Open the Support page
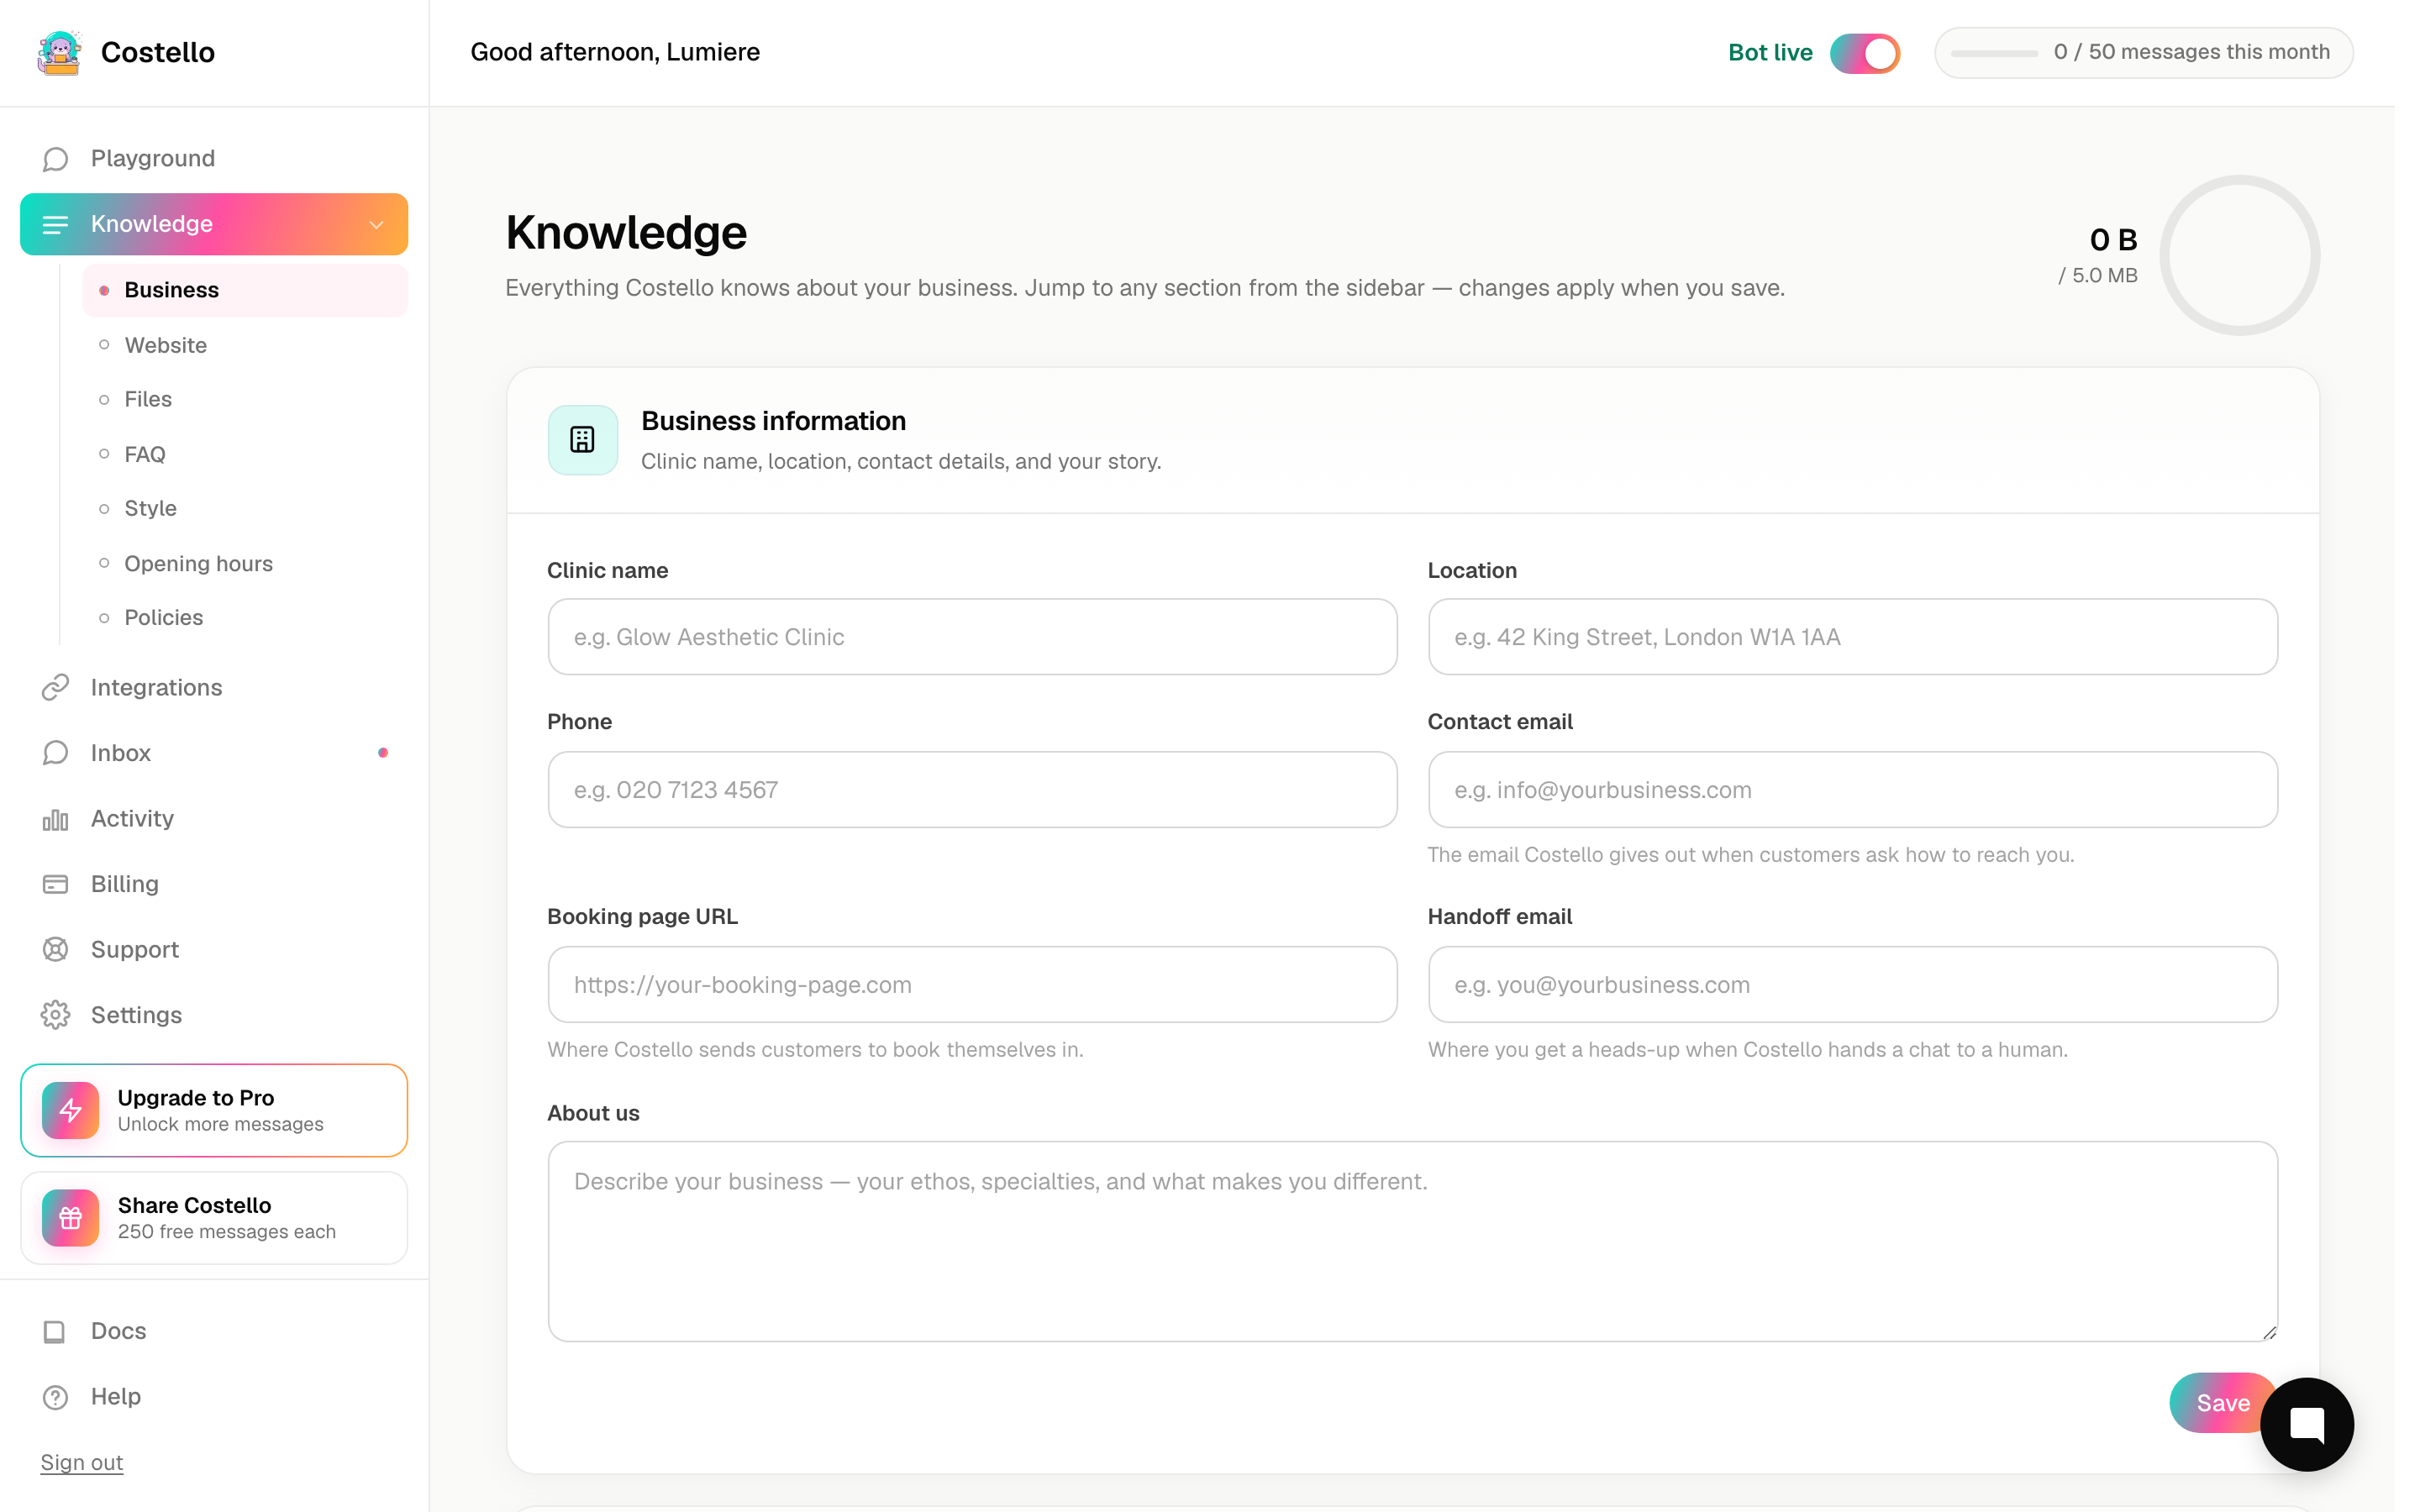This screenshot has width=2420, height=1512. pyautogui.click(x=214, y=949)
